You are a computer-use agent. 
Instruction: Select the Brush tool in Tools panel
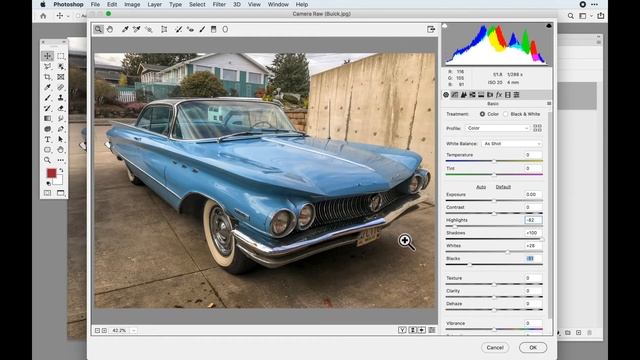click(x=48, y=98)
